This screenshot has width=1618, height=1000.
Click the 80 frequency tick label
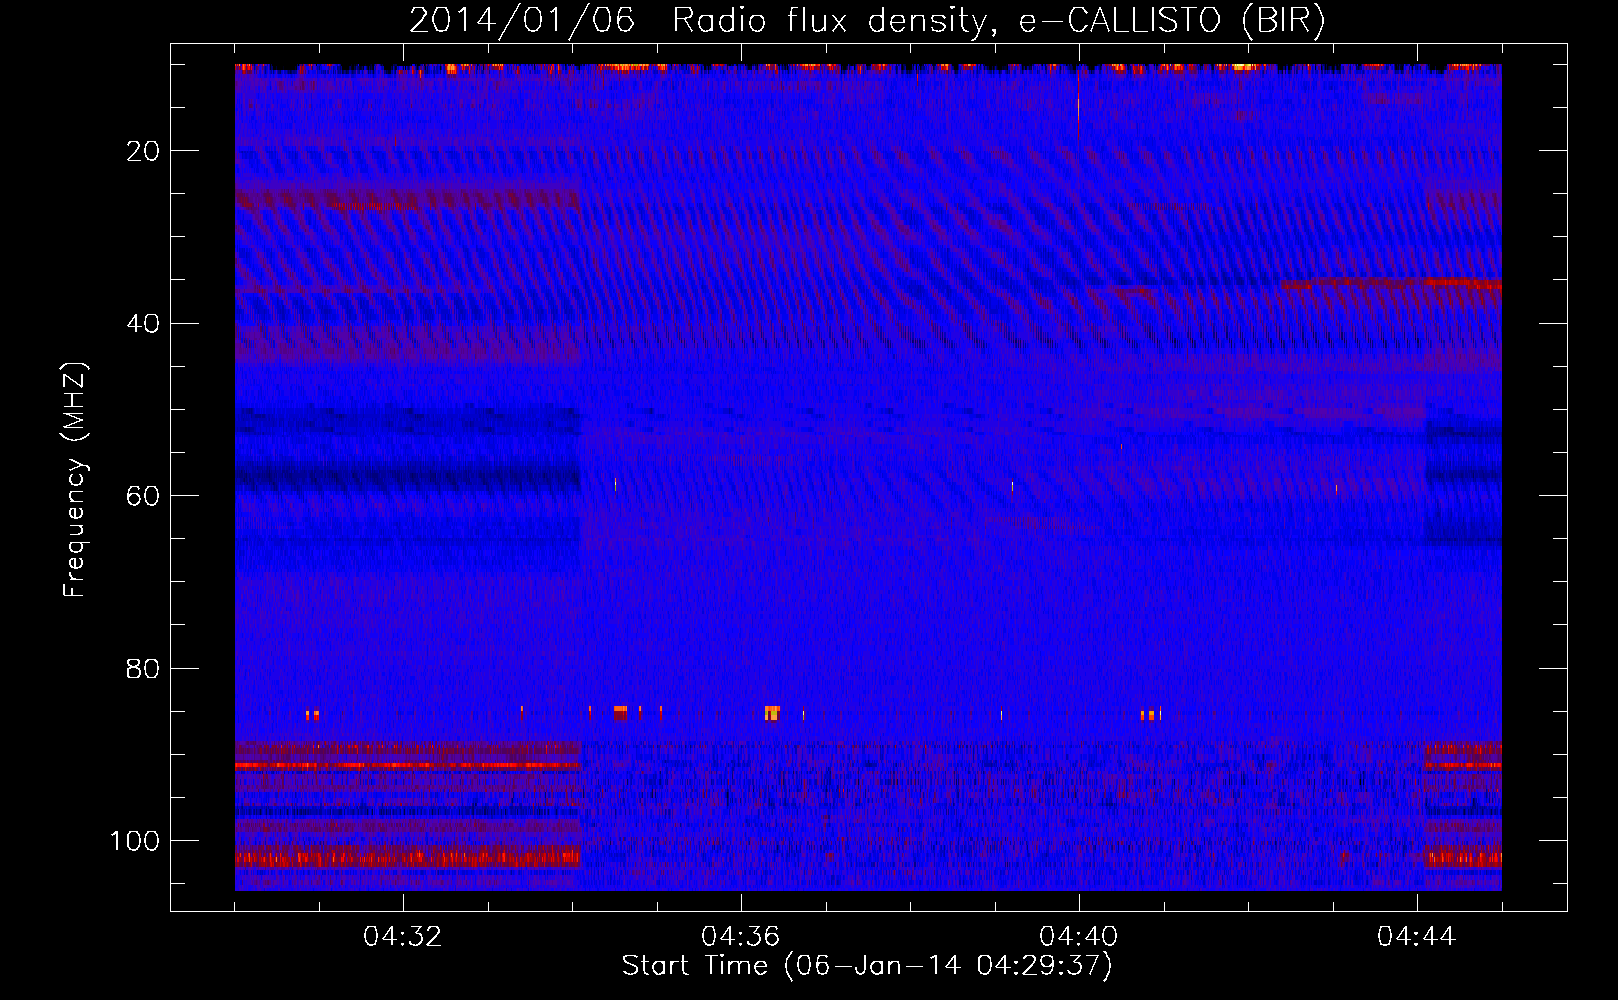[x=144, y=669]
